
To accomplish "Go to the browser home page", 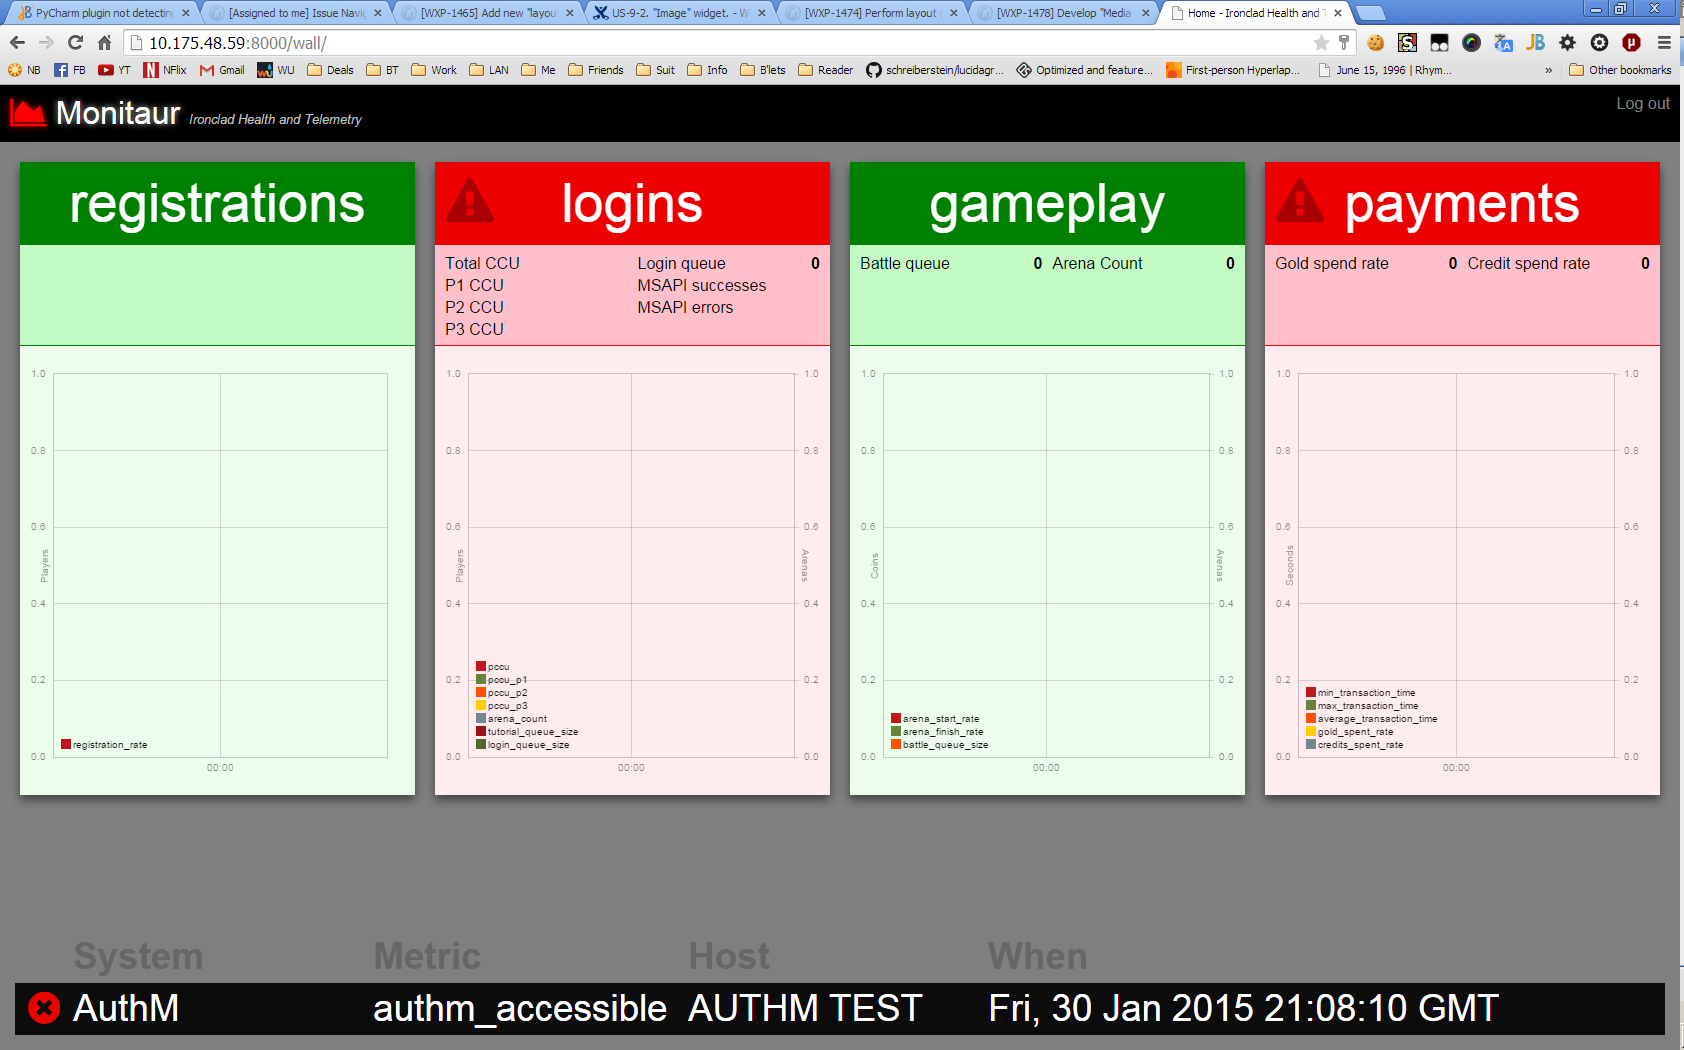I will click(x=104, y=43).
